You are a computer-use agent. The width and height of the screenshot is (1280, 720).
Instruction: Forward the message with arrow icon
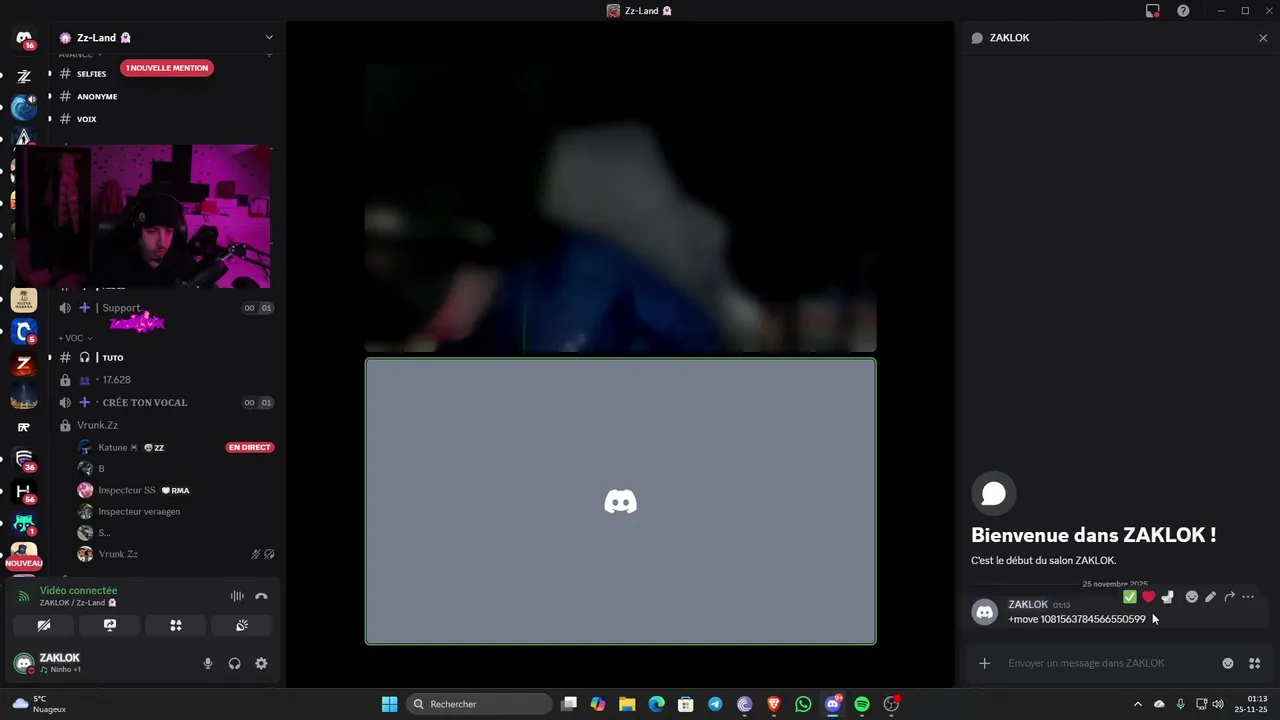coord(1229,597)
